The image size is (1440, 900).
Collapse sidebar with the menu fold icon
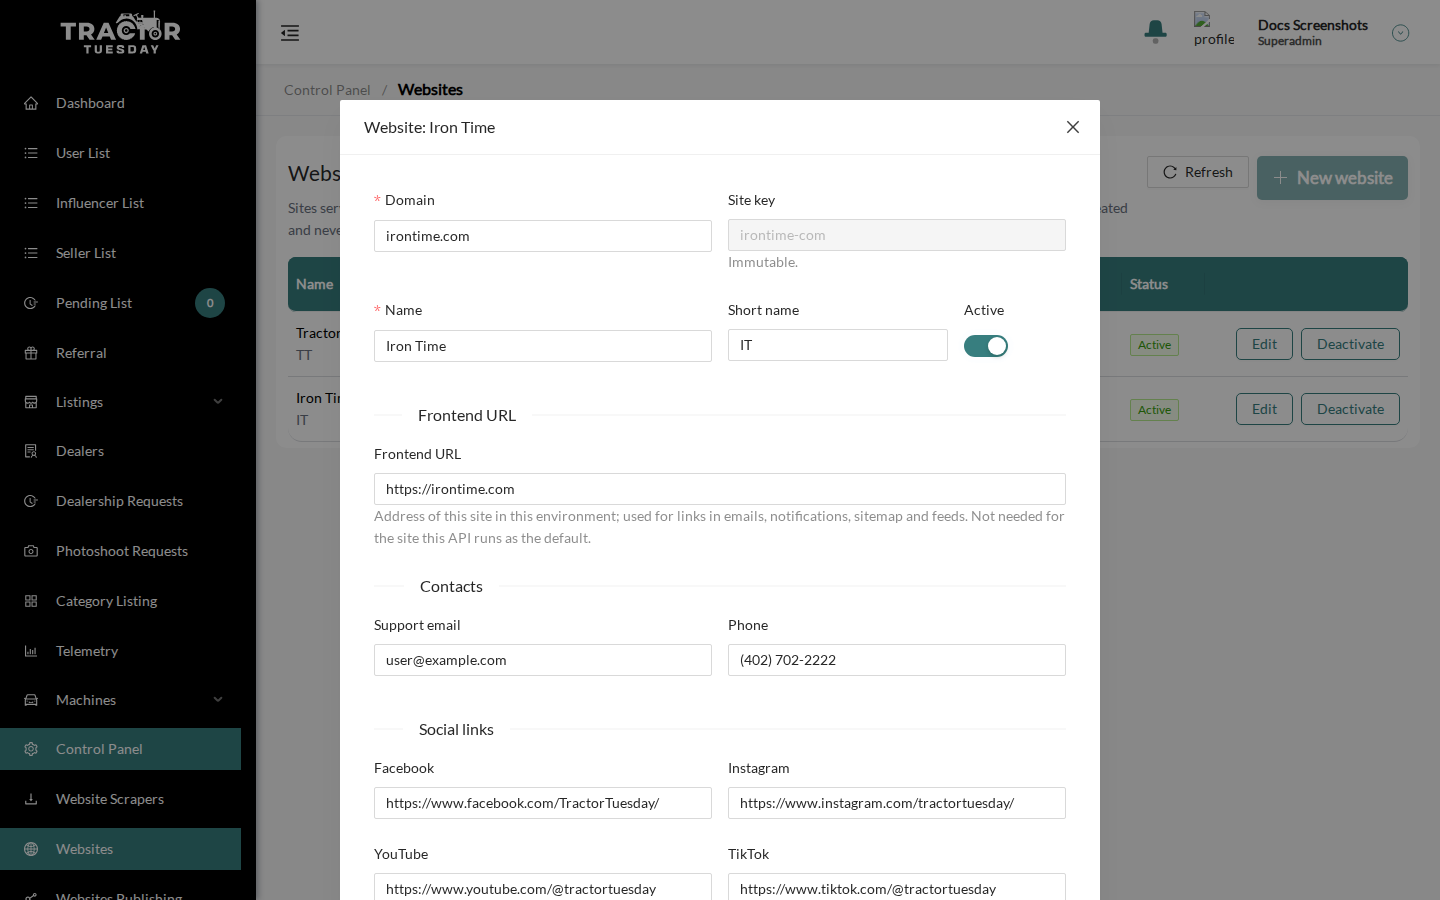pyautogui.click(x=290, y=33)
